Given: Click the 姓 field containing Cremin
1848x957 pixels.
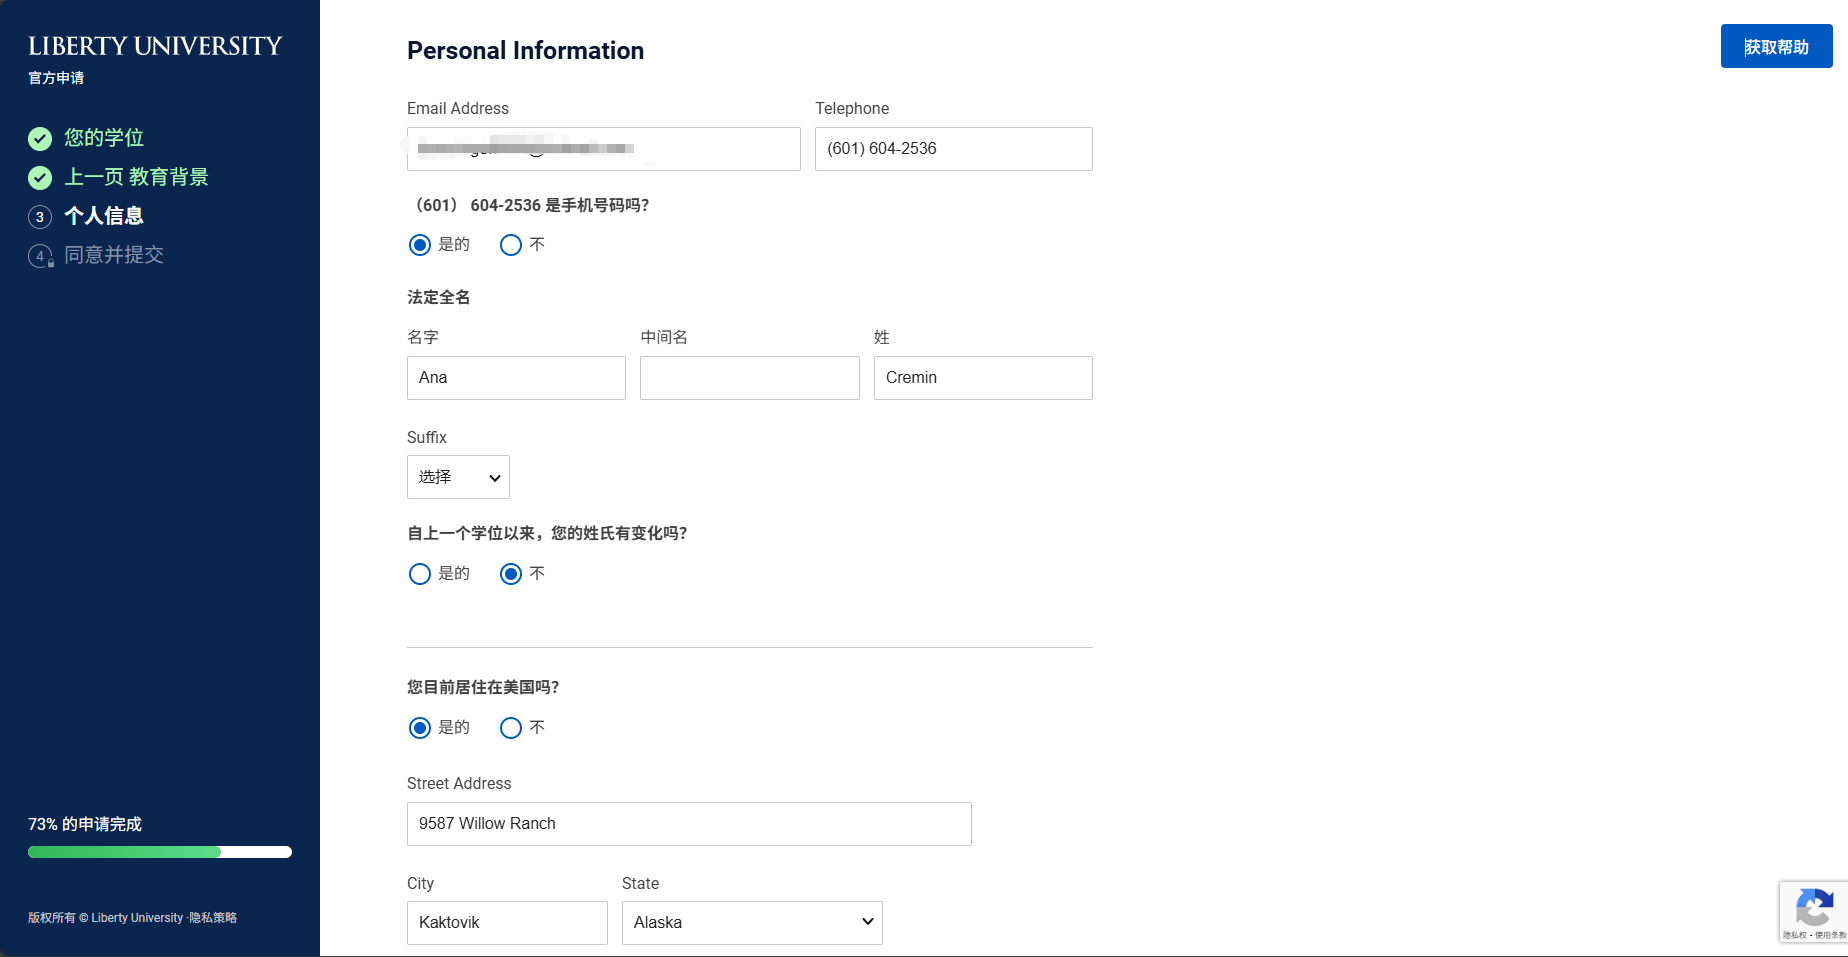Looking at the screenshot, I should (x=983, y=378).
